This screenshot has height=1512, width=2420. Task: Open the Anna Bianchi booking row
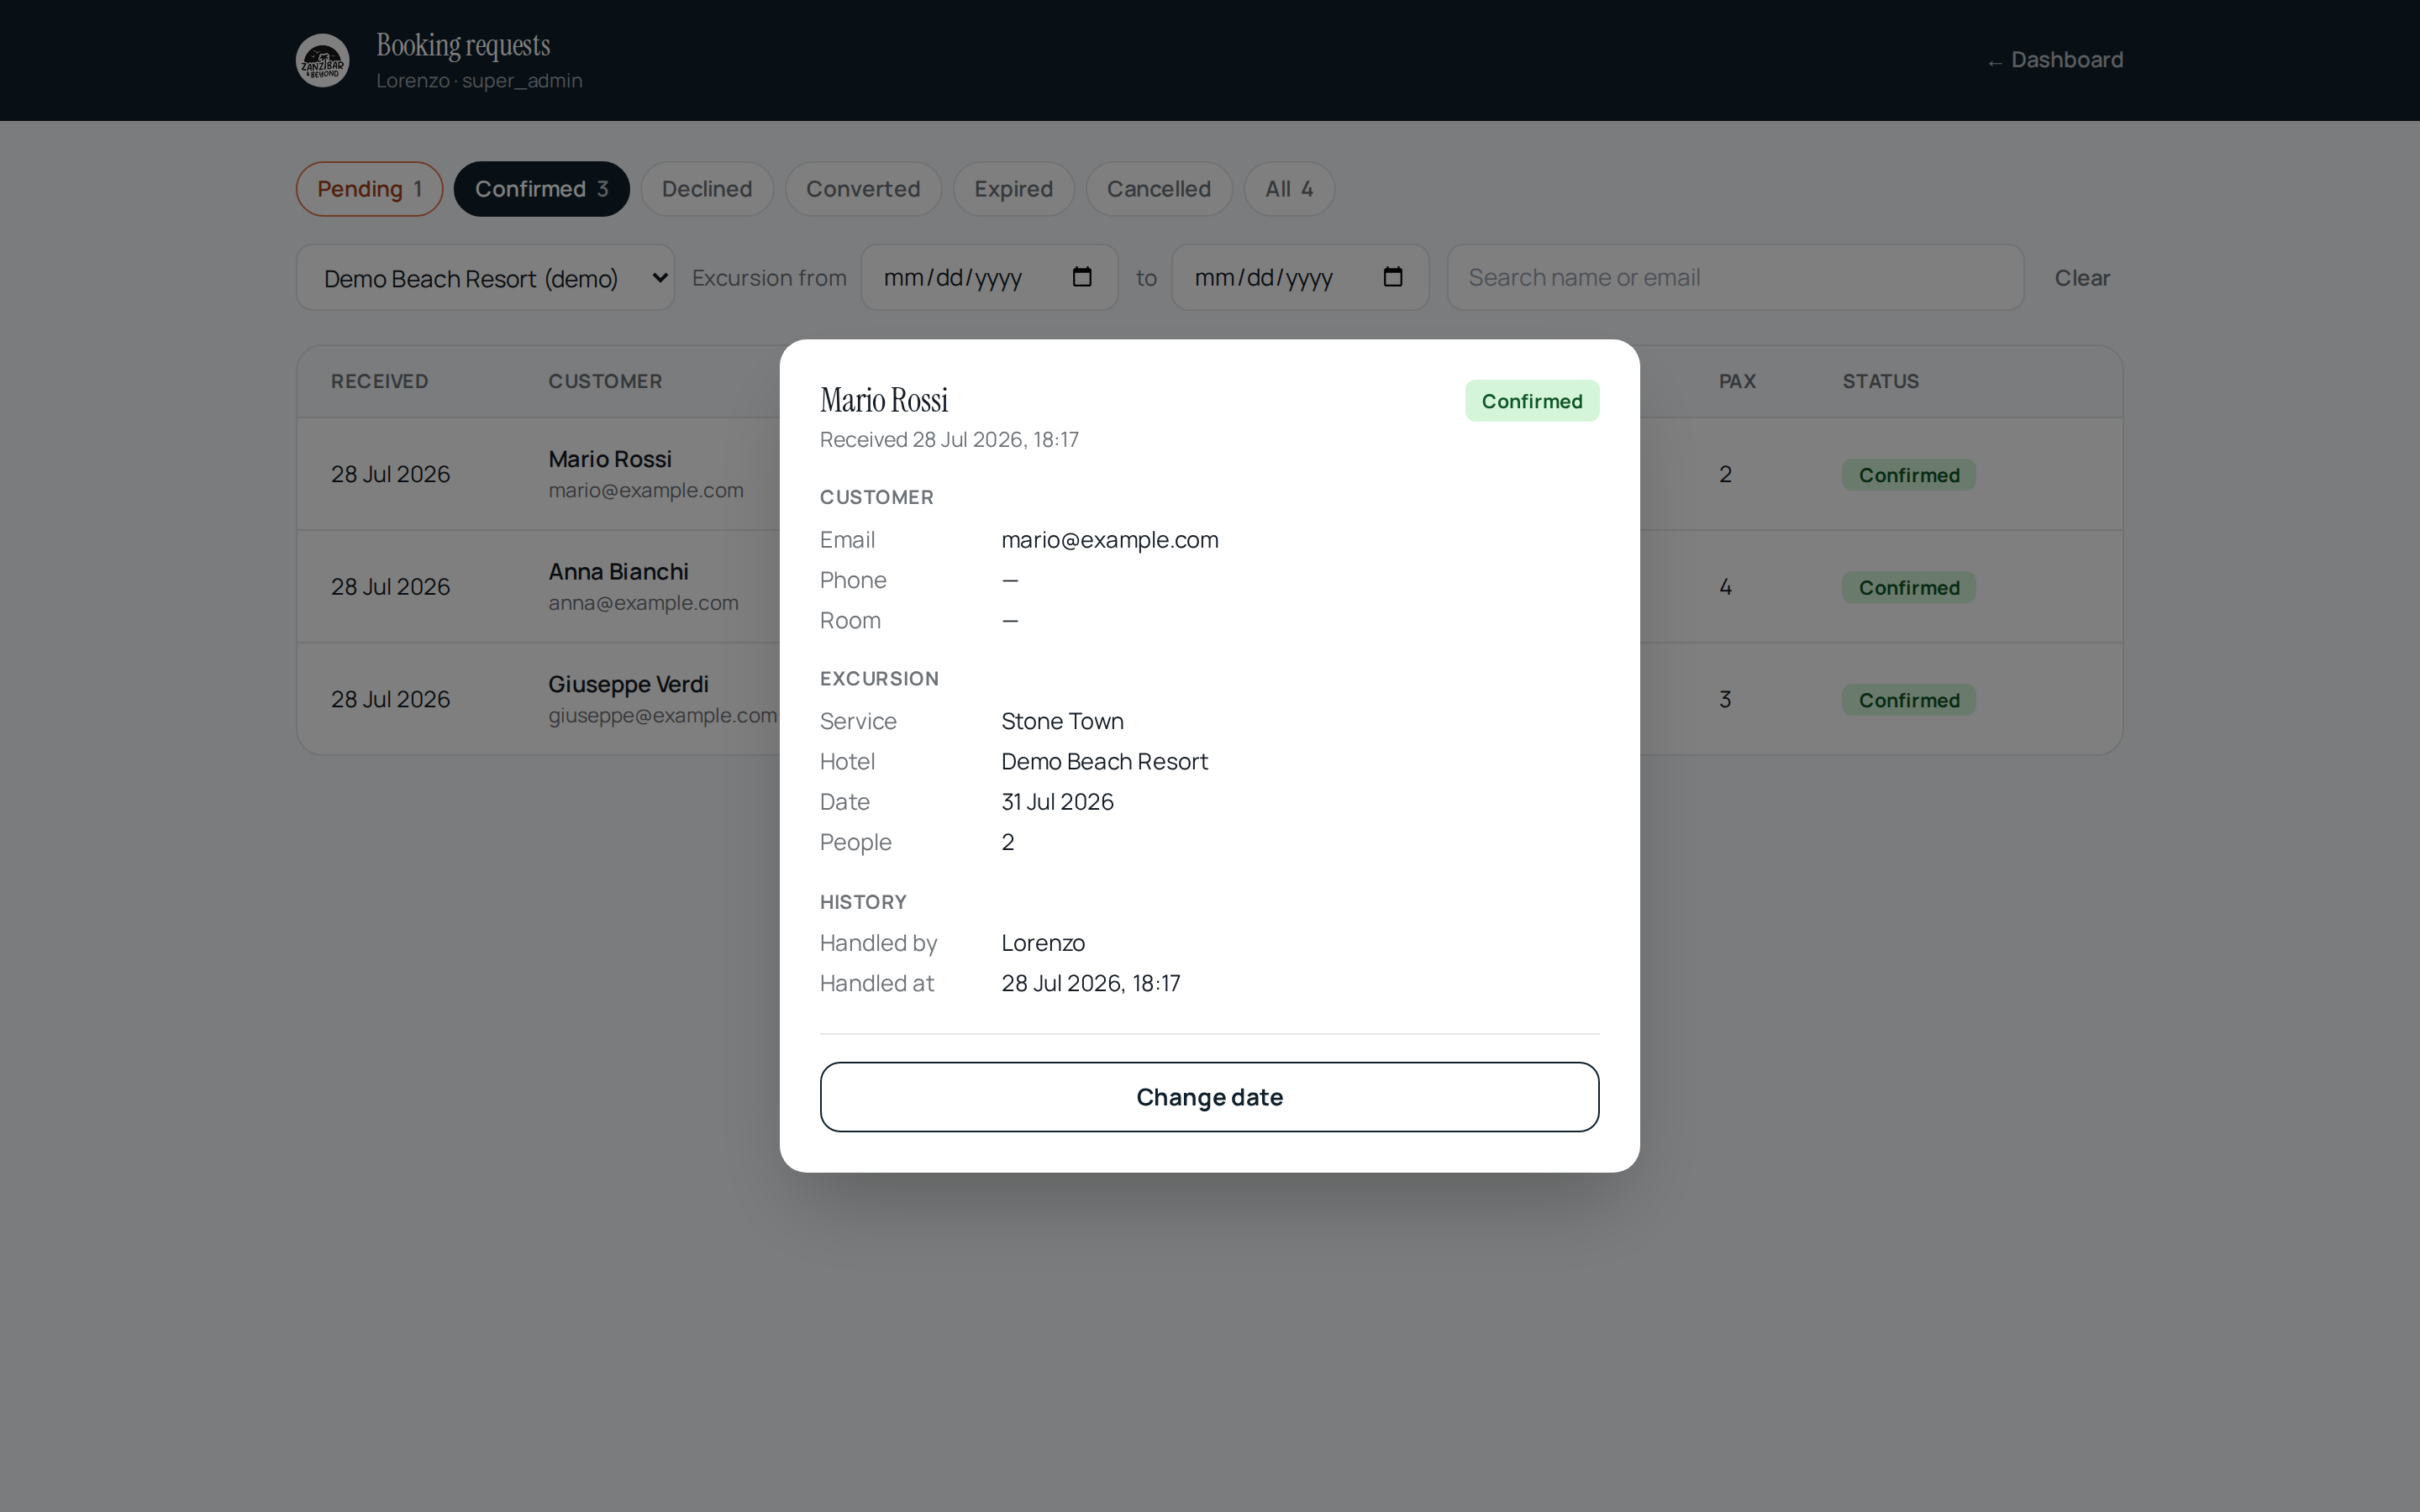coord(1209,587)
